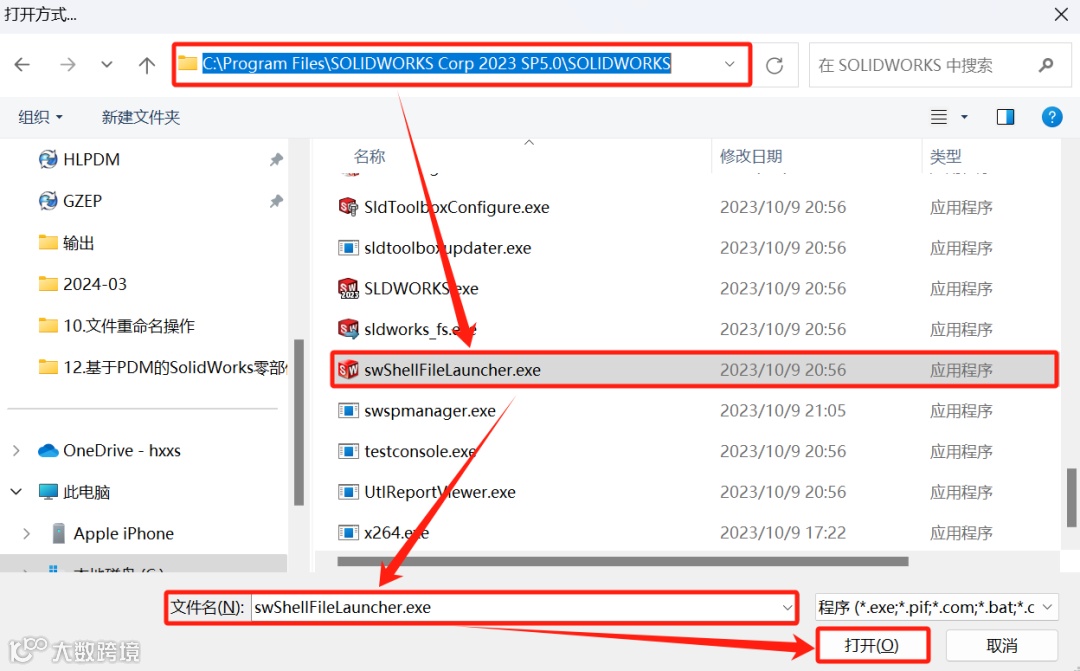Screen dimensions: 1080x671
Task: Select sldtoolboxupdater.exe file icon
Action: [x=348, y=247]
